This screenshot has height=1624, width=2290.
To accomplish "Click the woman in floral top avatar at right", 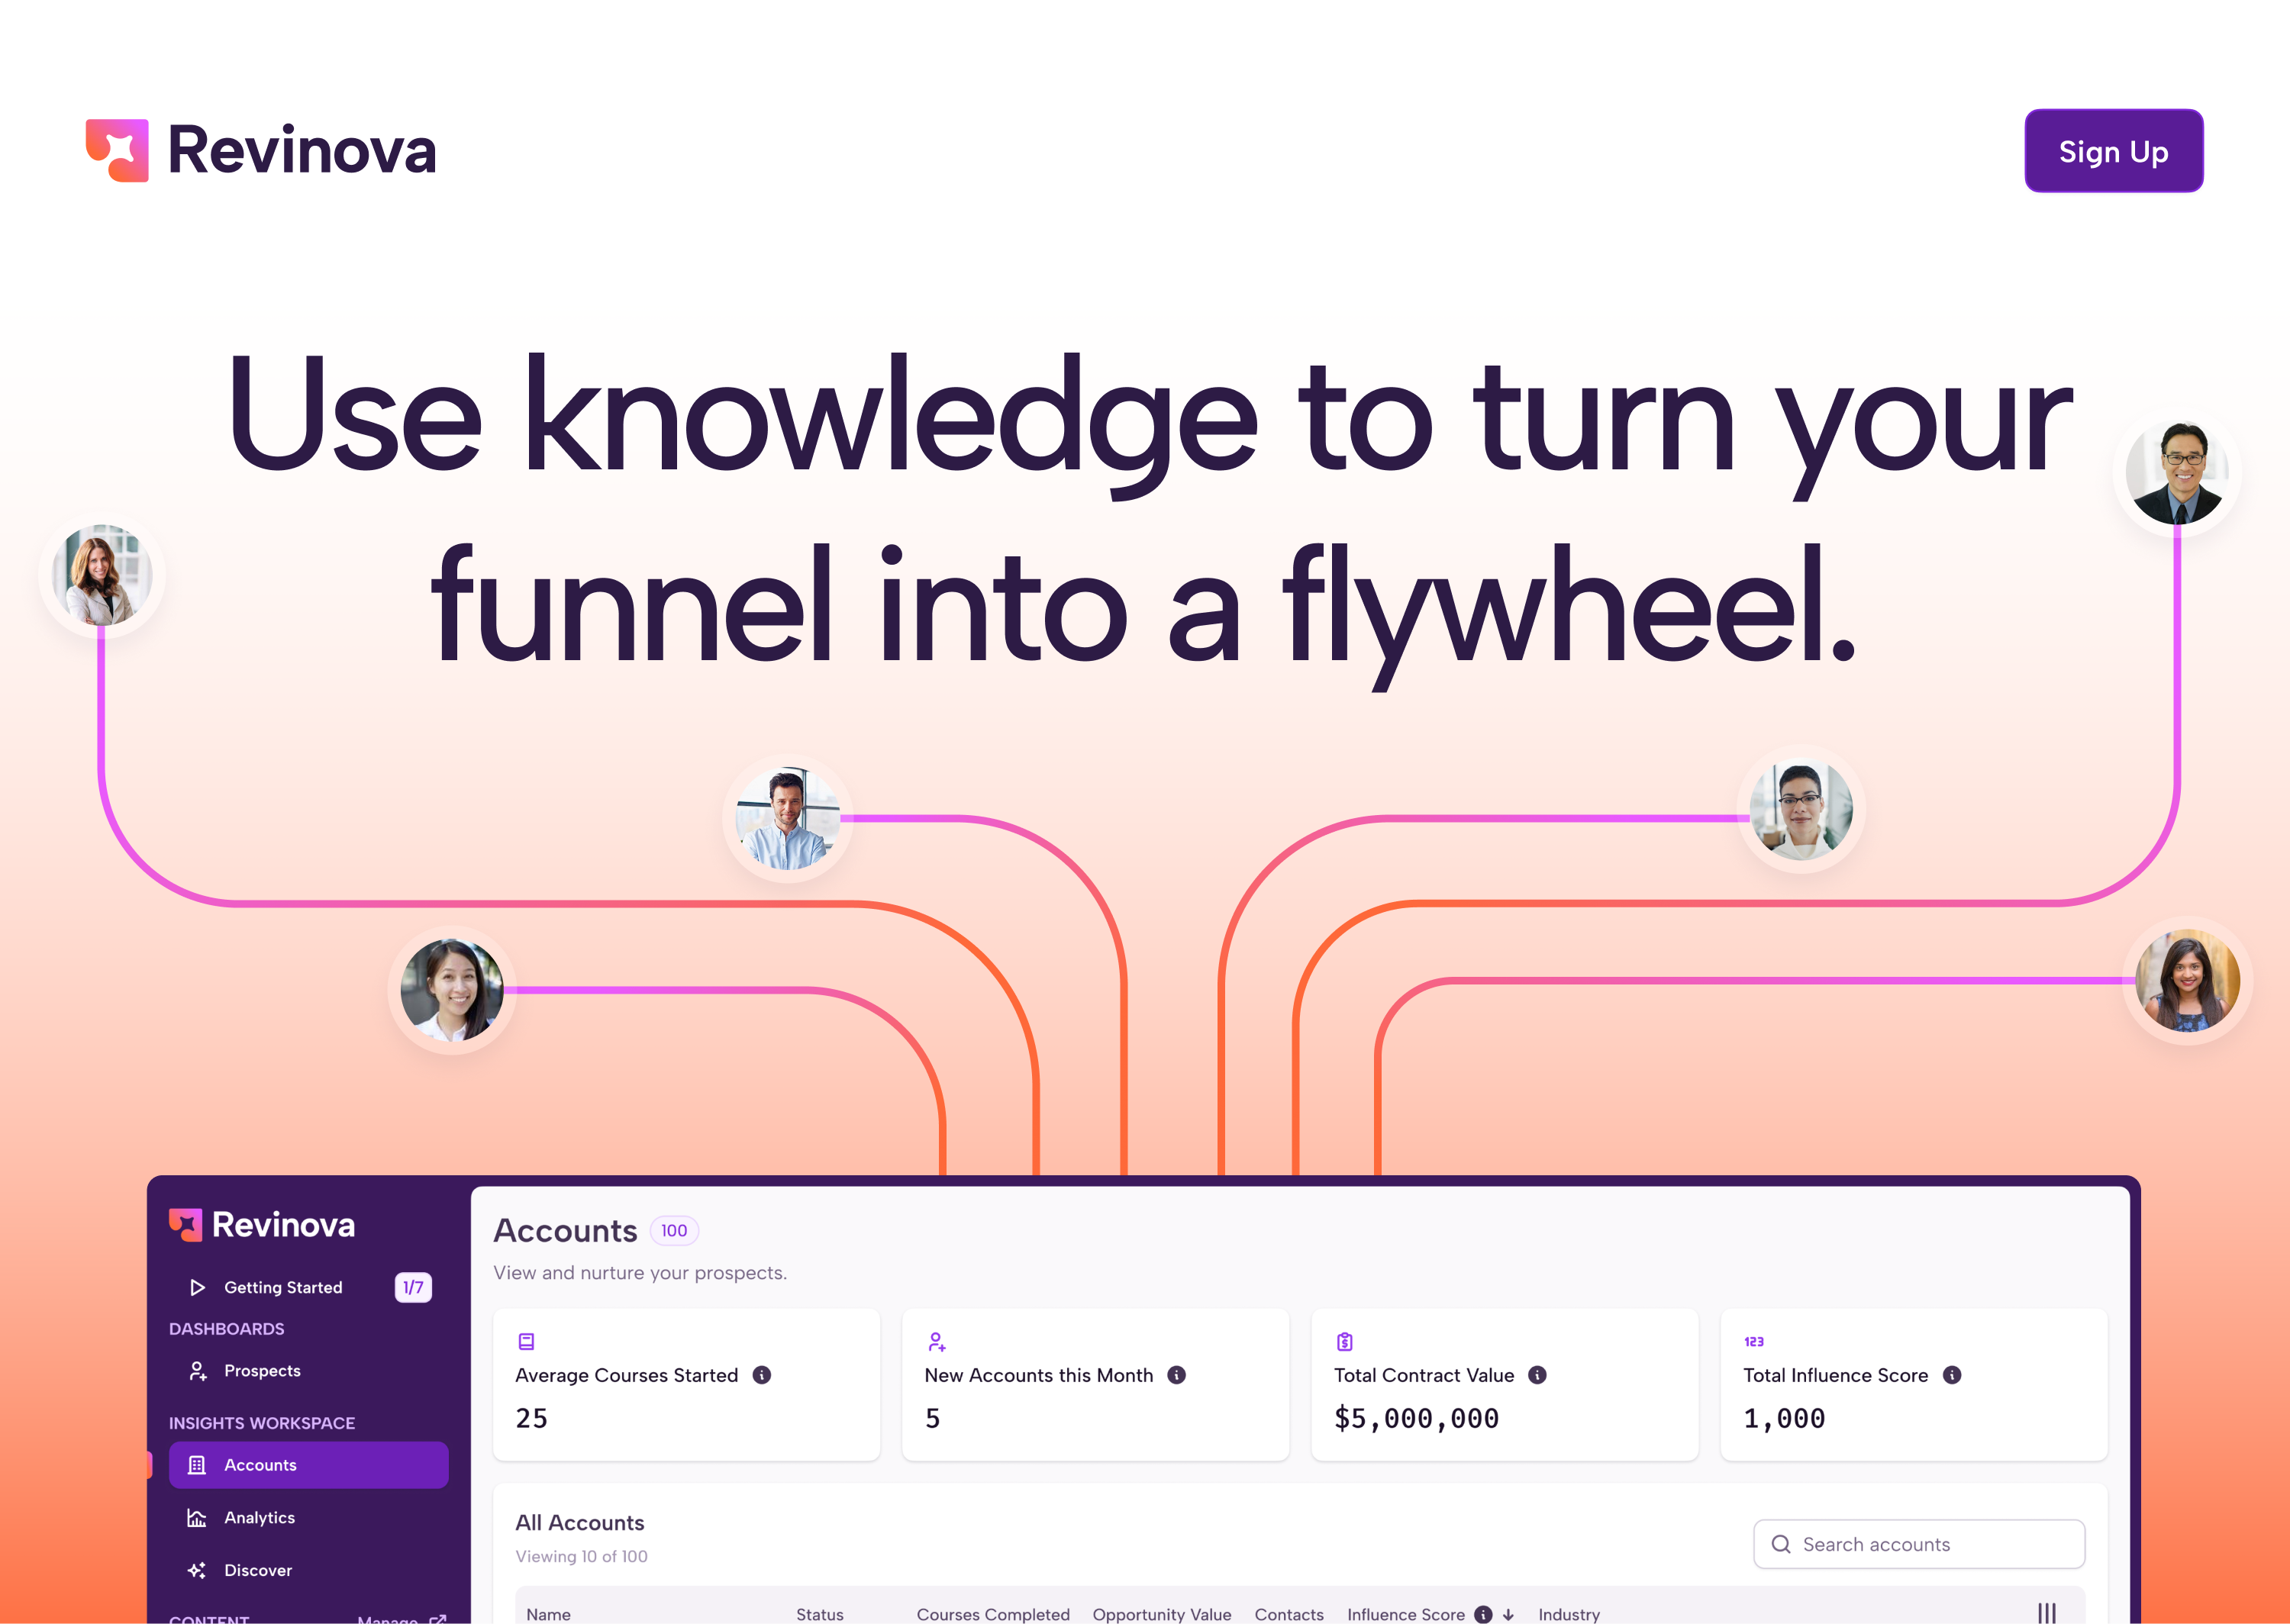I will click(2187, 981).
